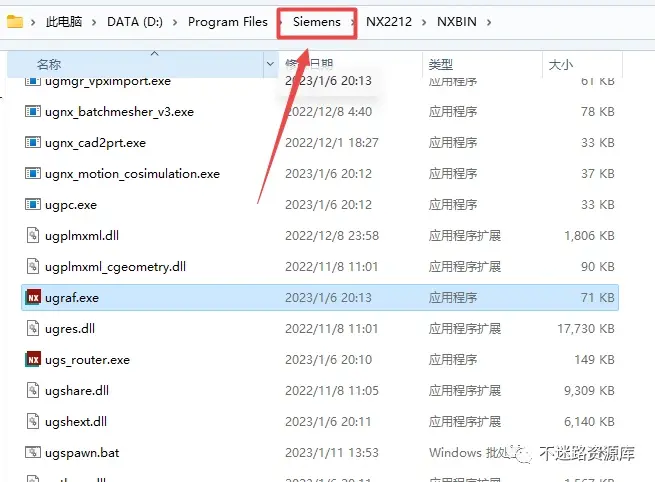Click date 2023/1/11 13:53
The height and width of the screenshot is (482, 655).
pyautogui.click(x=332, y=452)
